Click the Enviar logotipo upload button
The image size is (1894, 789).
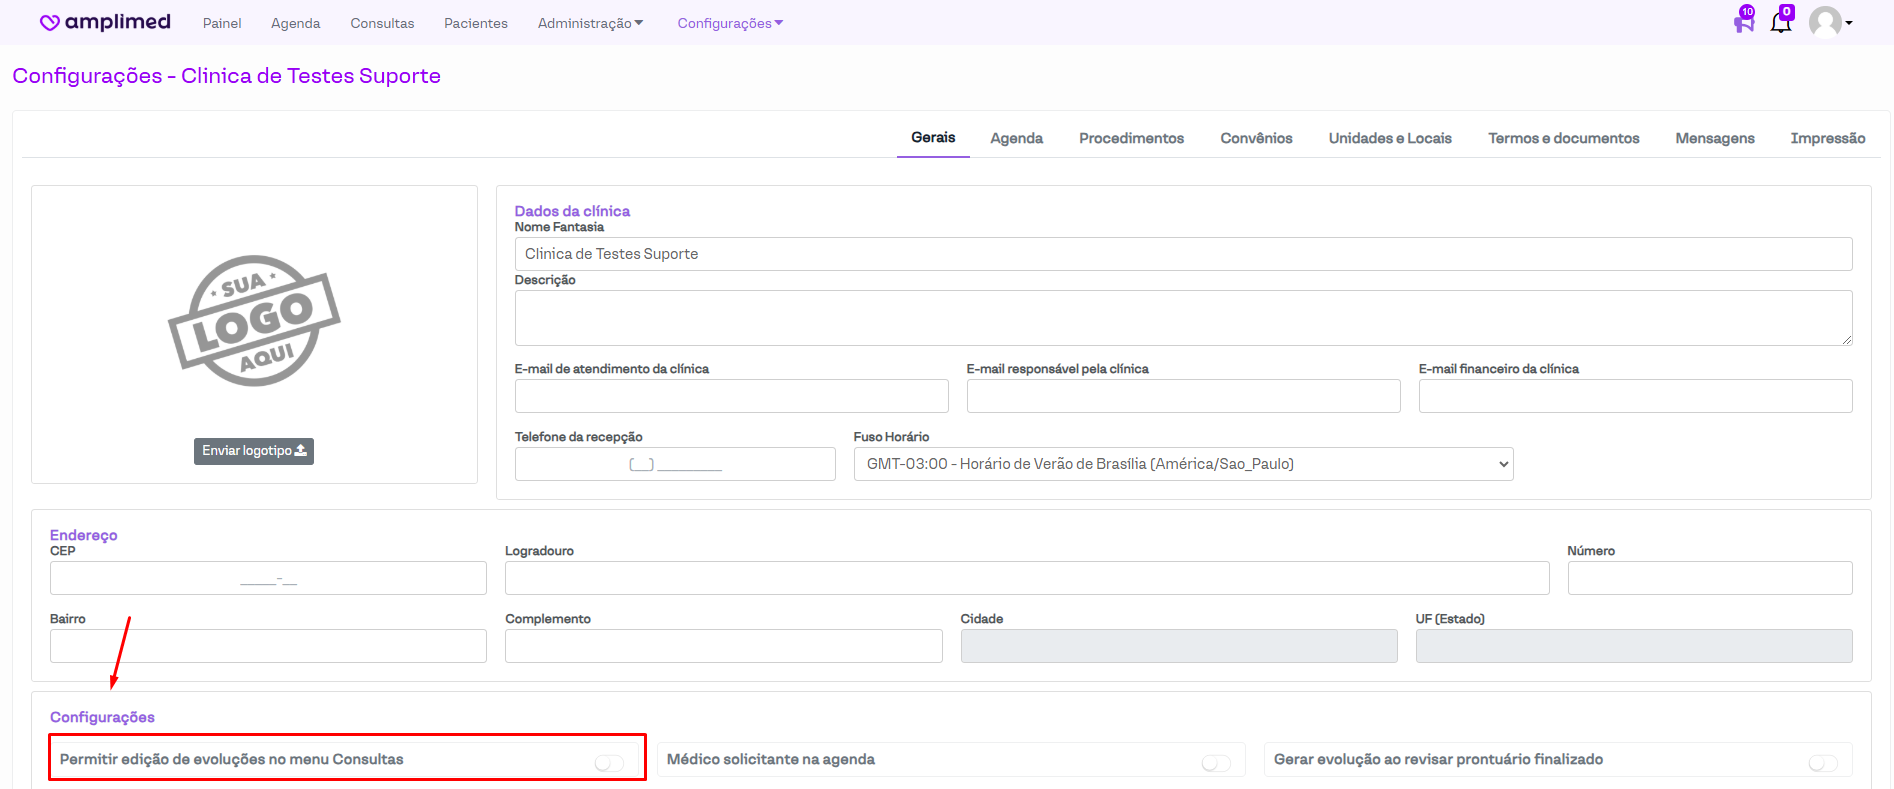click(x=254, y=451)
